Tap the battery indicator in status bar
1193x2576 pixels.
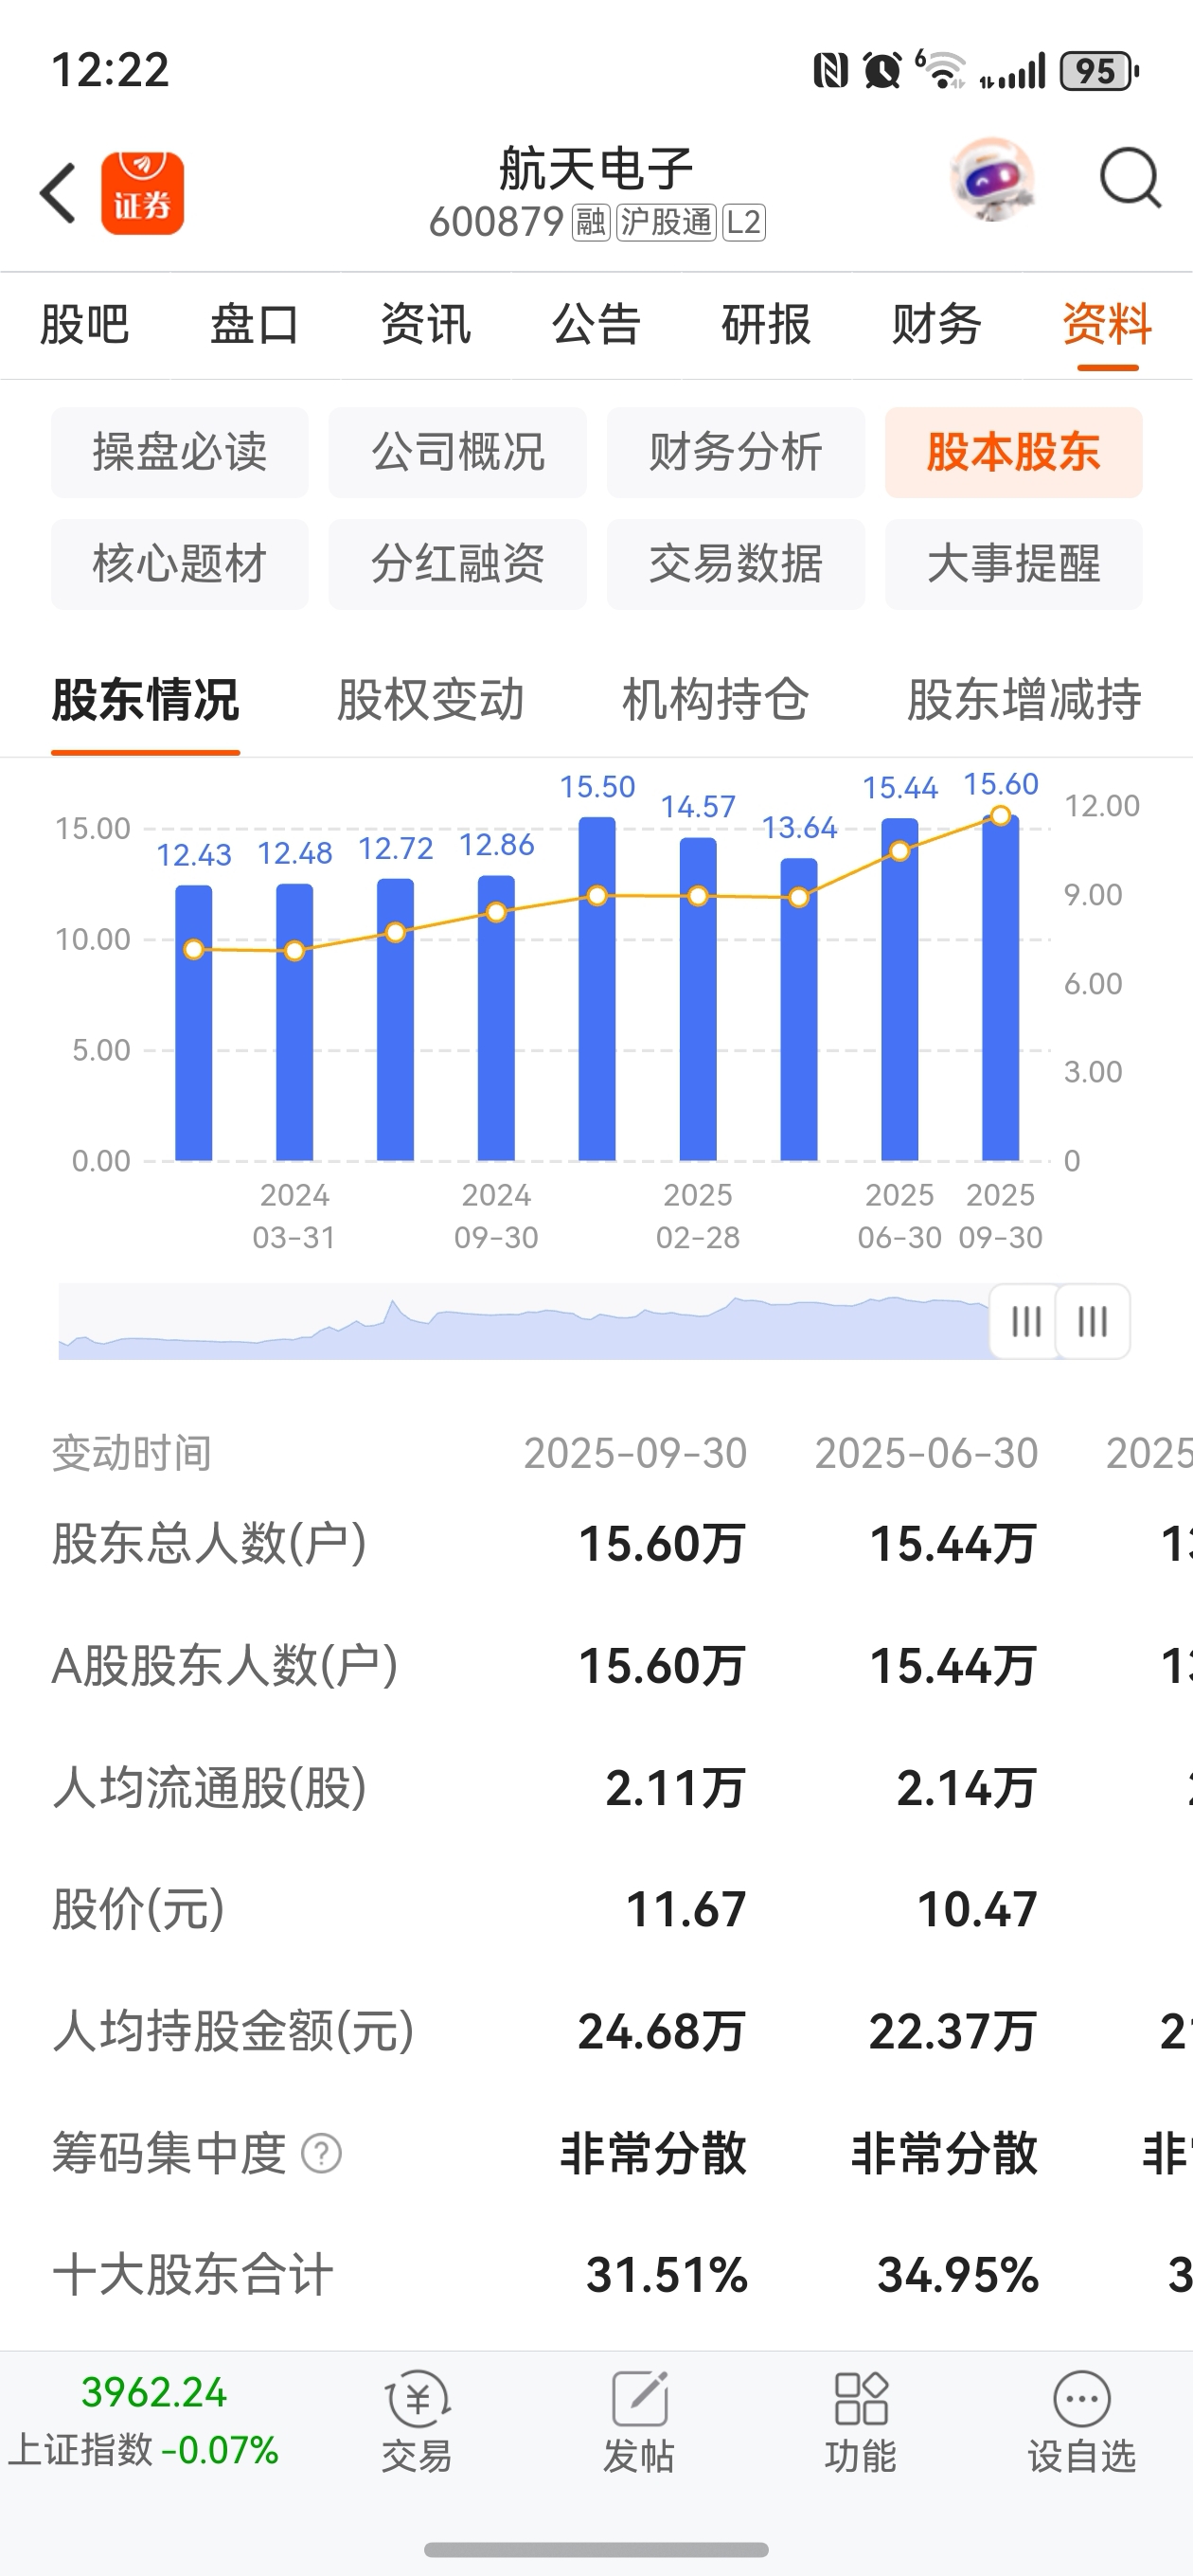point(1099,71)
